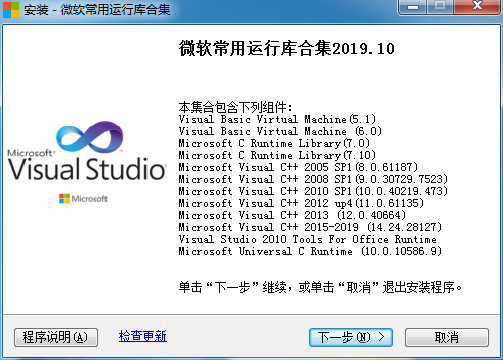
Task: Select the Visual C++ 2010 SP1 entry
Action: tap(313, 191)
